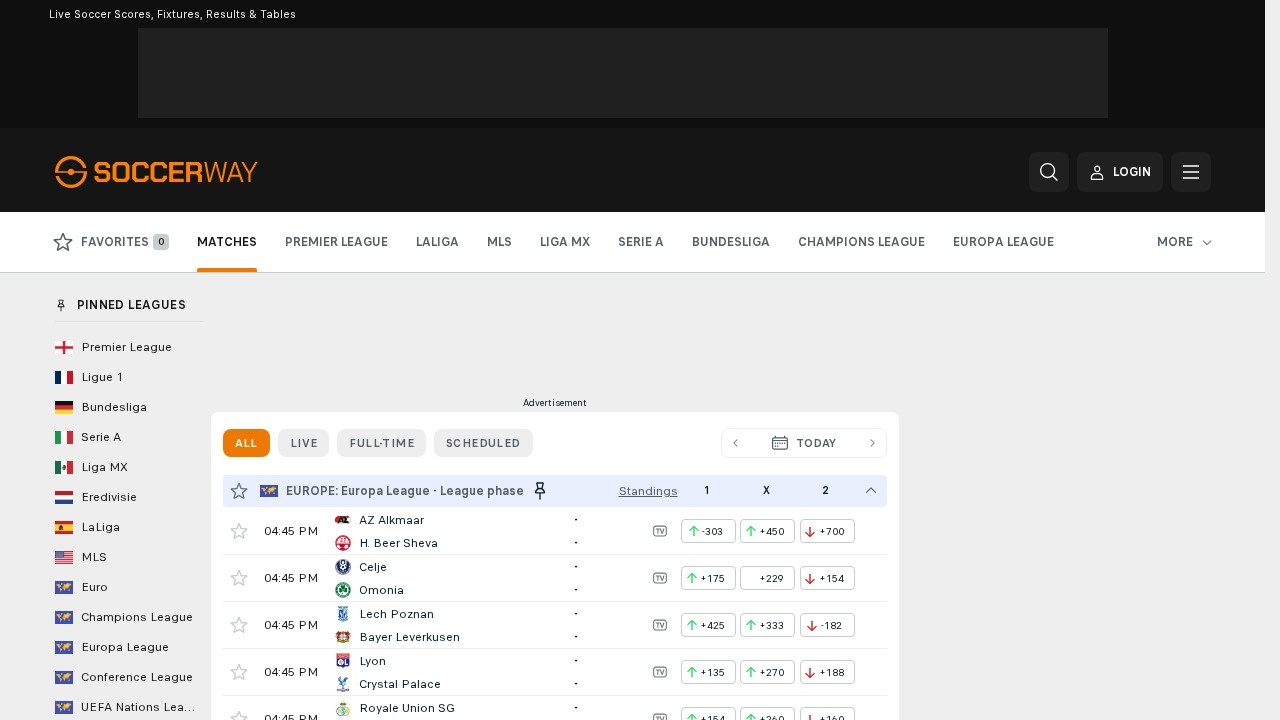Click the AZ Alkmaar team crest
Screen dimensions: 1280x720
(343, 520)
